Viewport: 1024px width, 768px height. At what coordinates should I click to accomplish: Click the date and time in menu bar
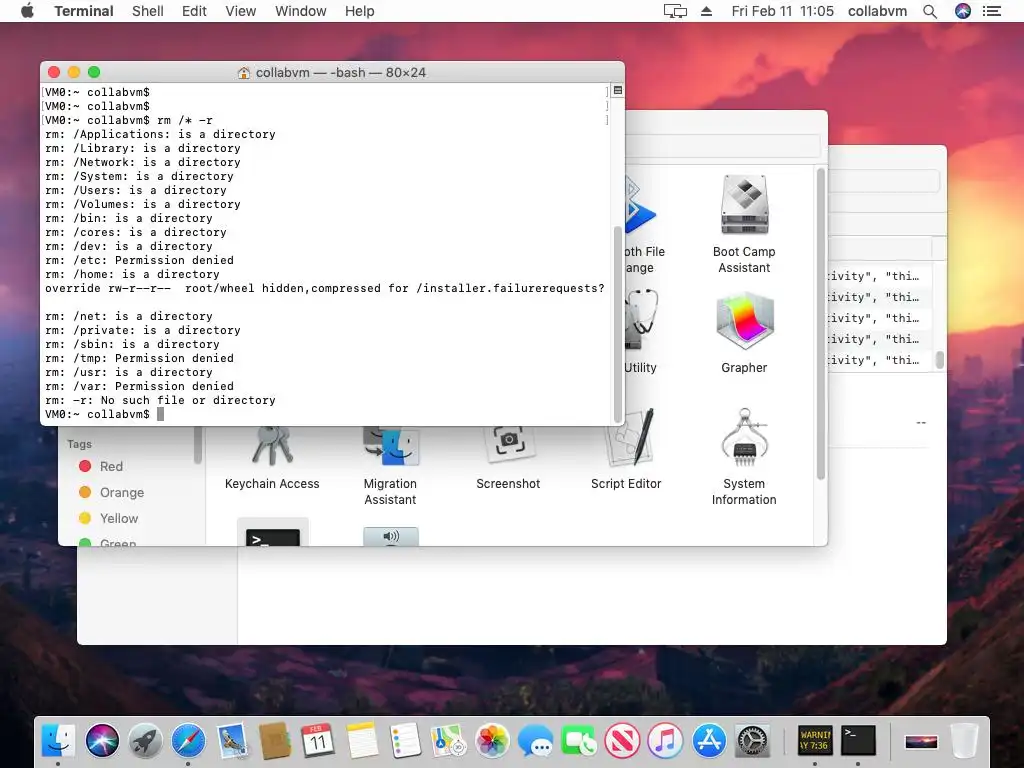point(782,11)
